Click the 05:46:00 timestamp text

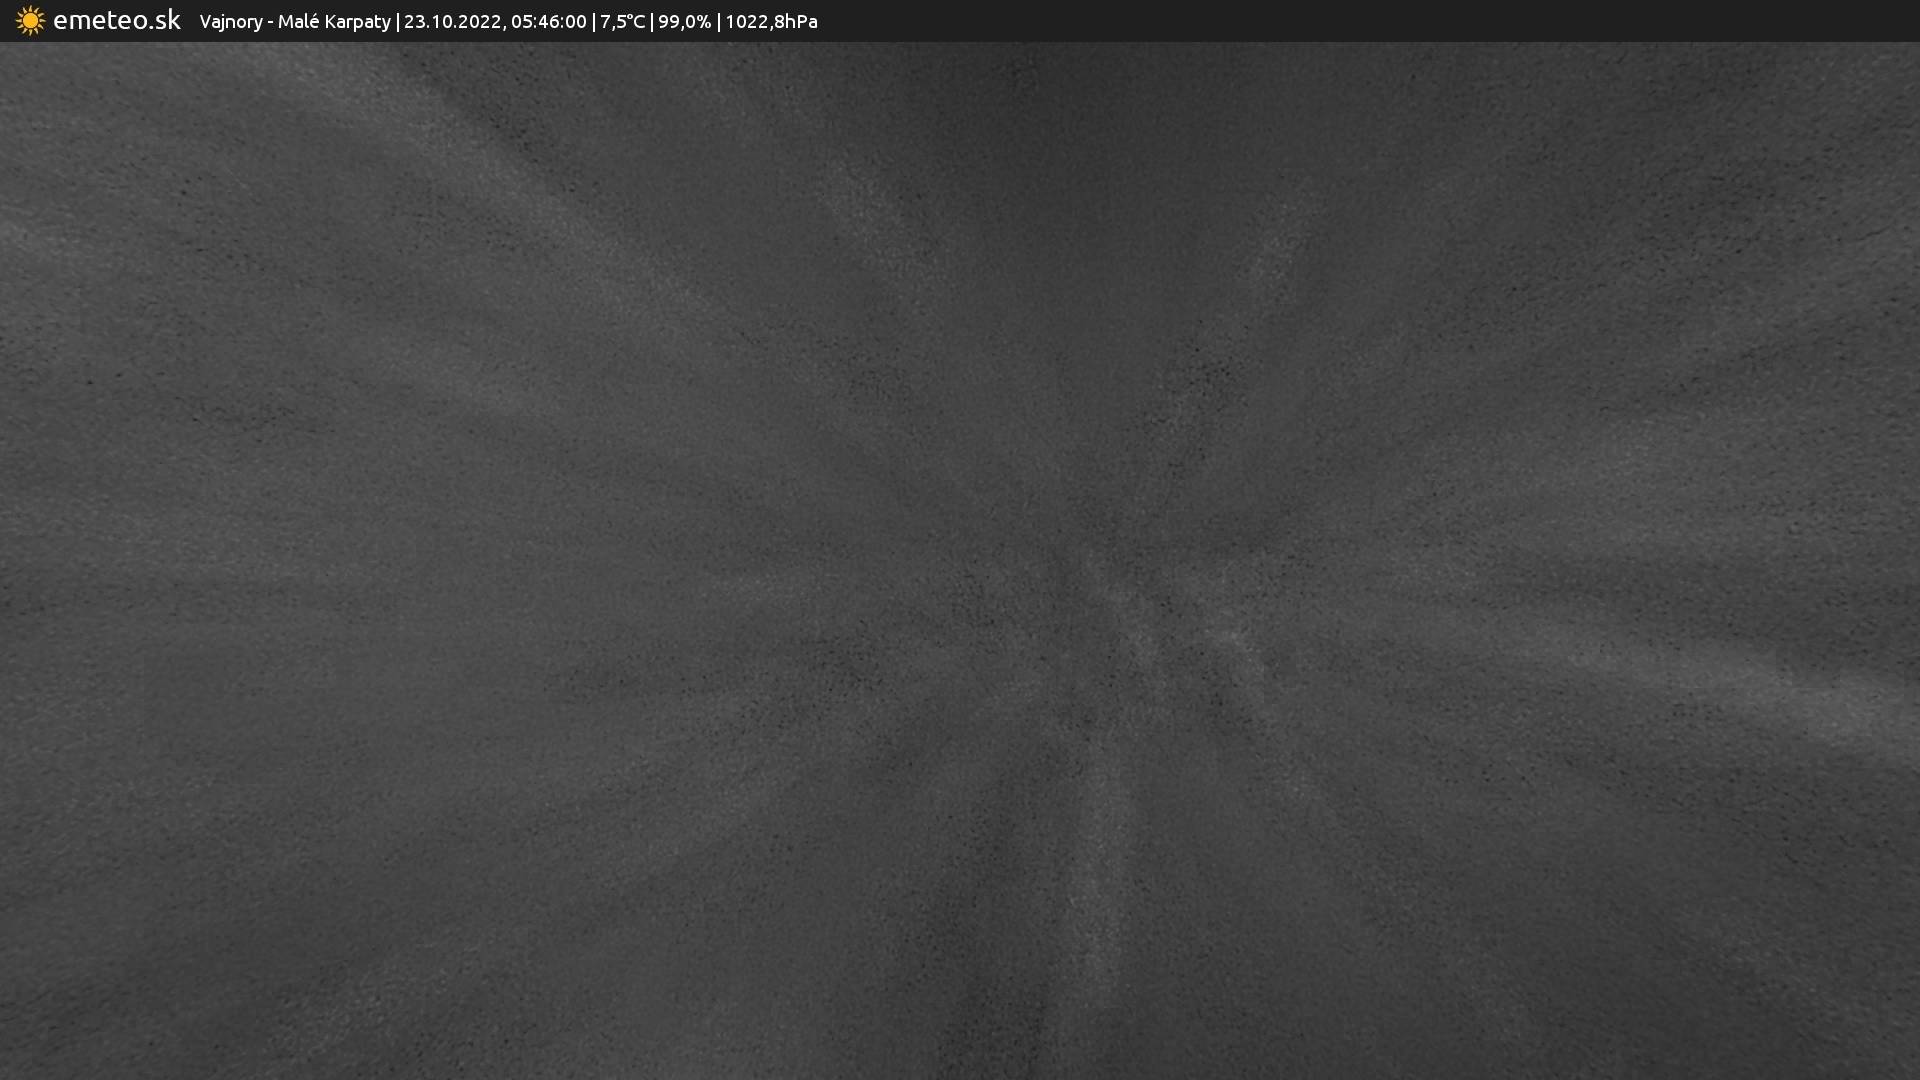(548, 22)
